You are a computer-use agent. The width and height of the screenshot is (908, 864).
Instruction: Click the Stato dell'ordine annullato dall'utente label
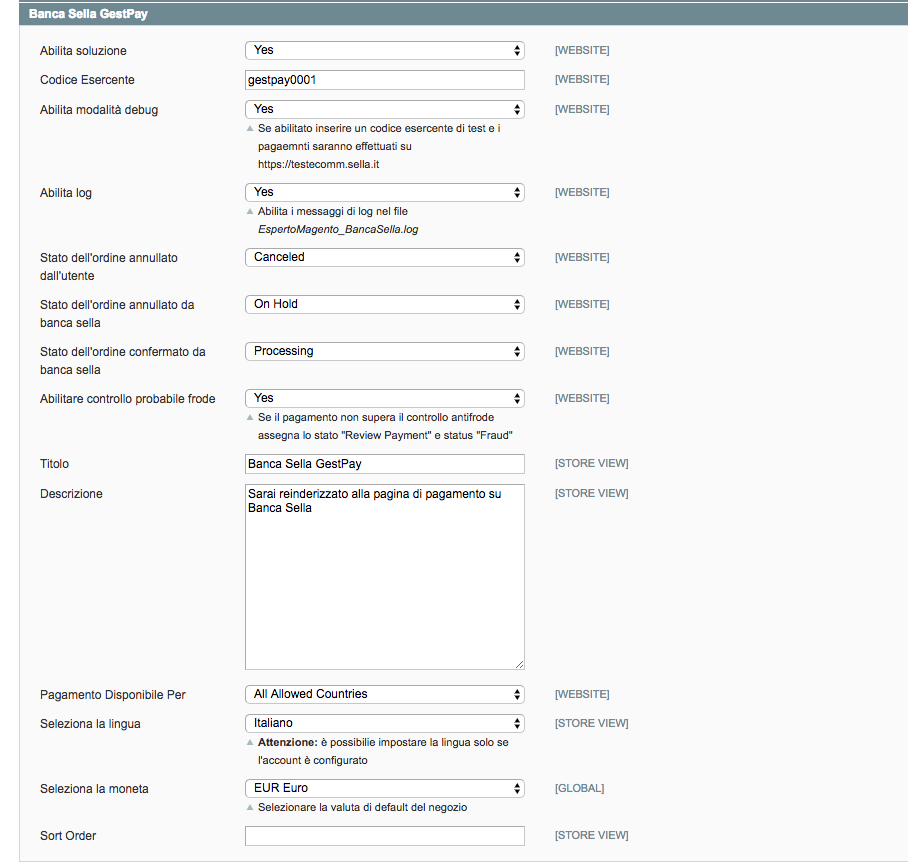click(x=109, y=267)
